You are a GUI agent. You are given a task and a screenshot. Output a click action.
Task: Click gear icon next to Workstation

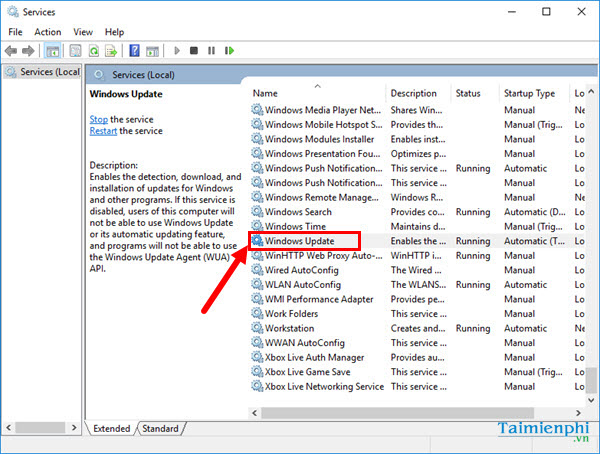click(257, 328)
